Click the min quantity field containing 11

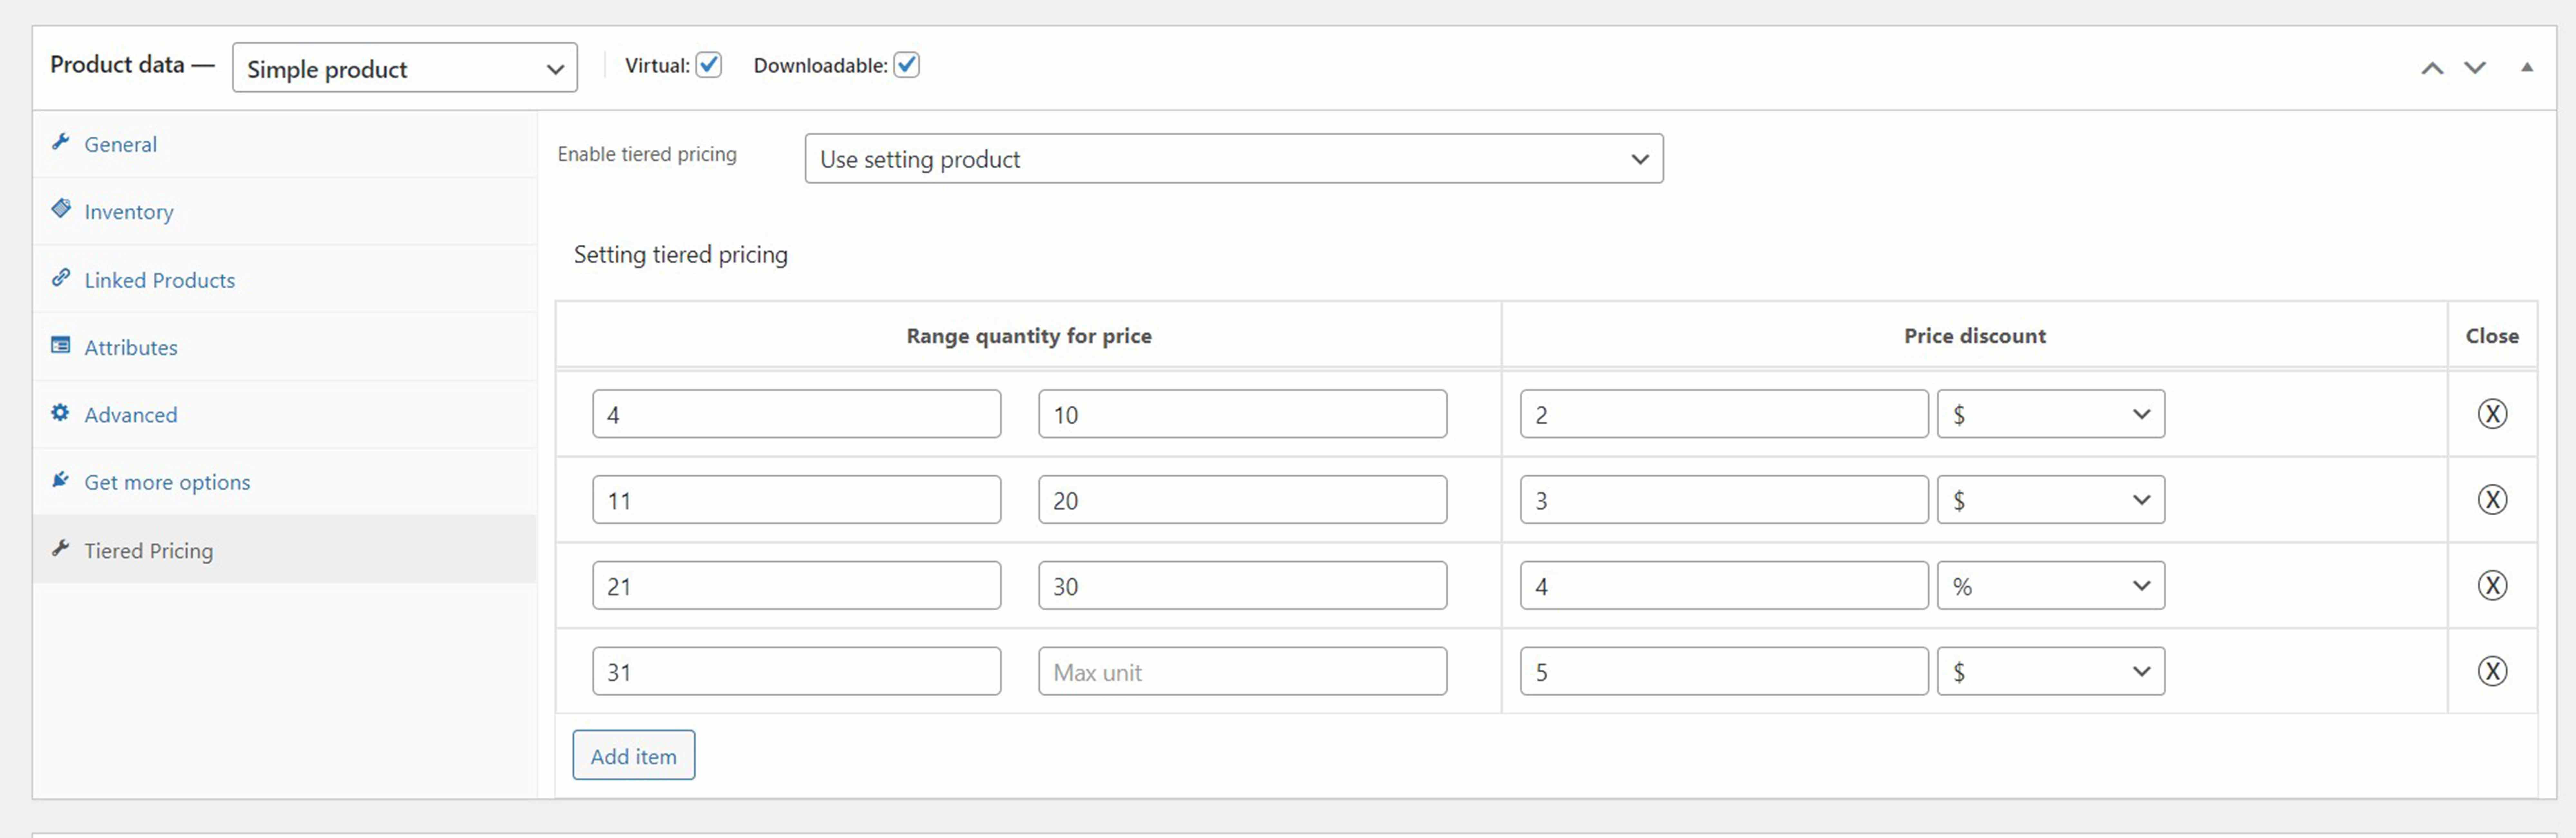[x=797, y=500]
